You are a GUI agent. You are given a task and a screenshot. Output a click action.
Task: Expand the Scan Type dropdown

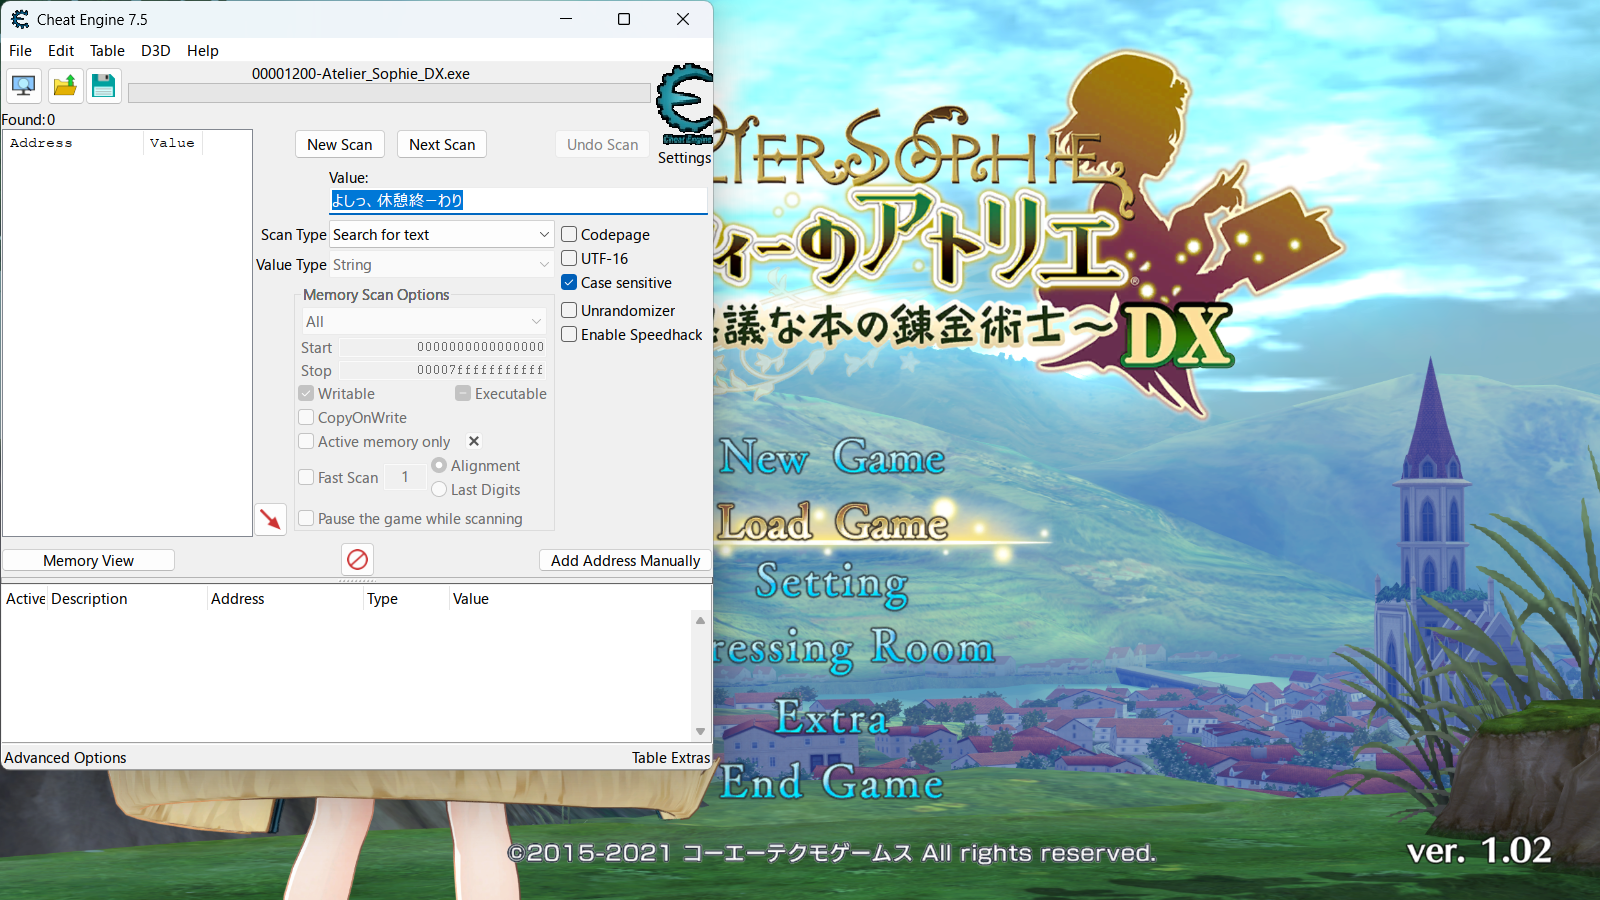[442, 234]
